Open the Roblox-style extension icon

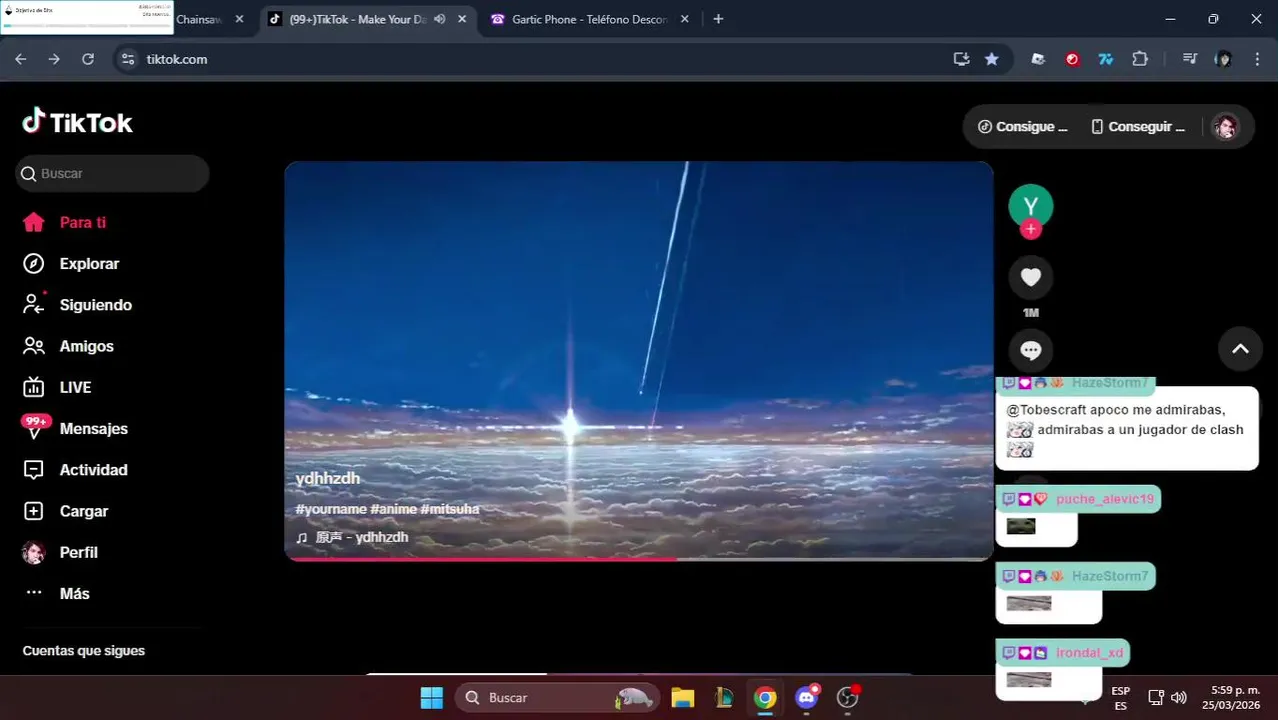[x=1038, y=59]
